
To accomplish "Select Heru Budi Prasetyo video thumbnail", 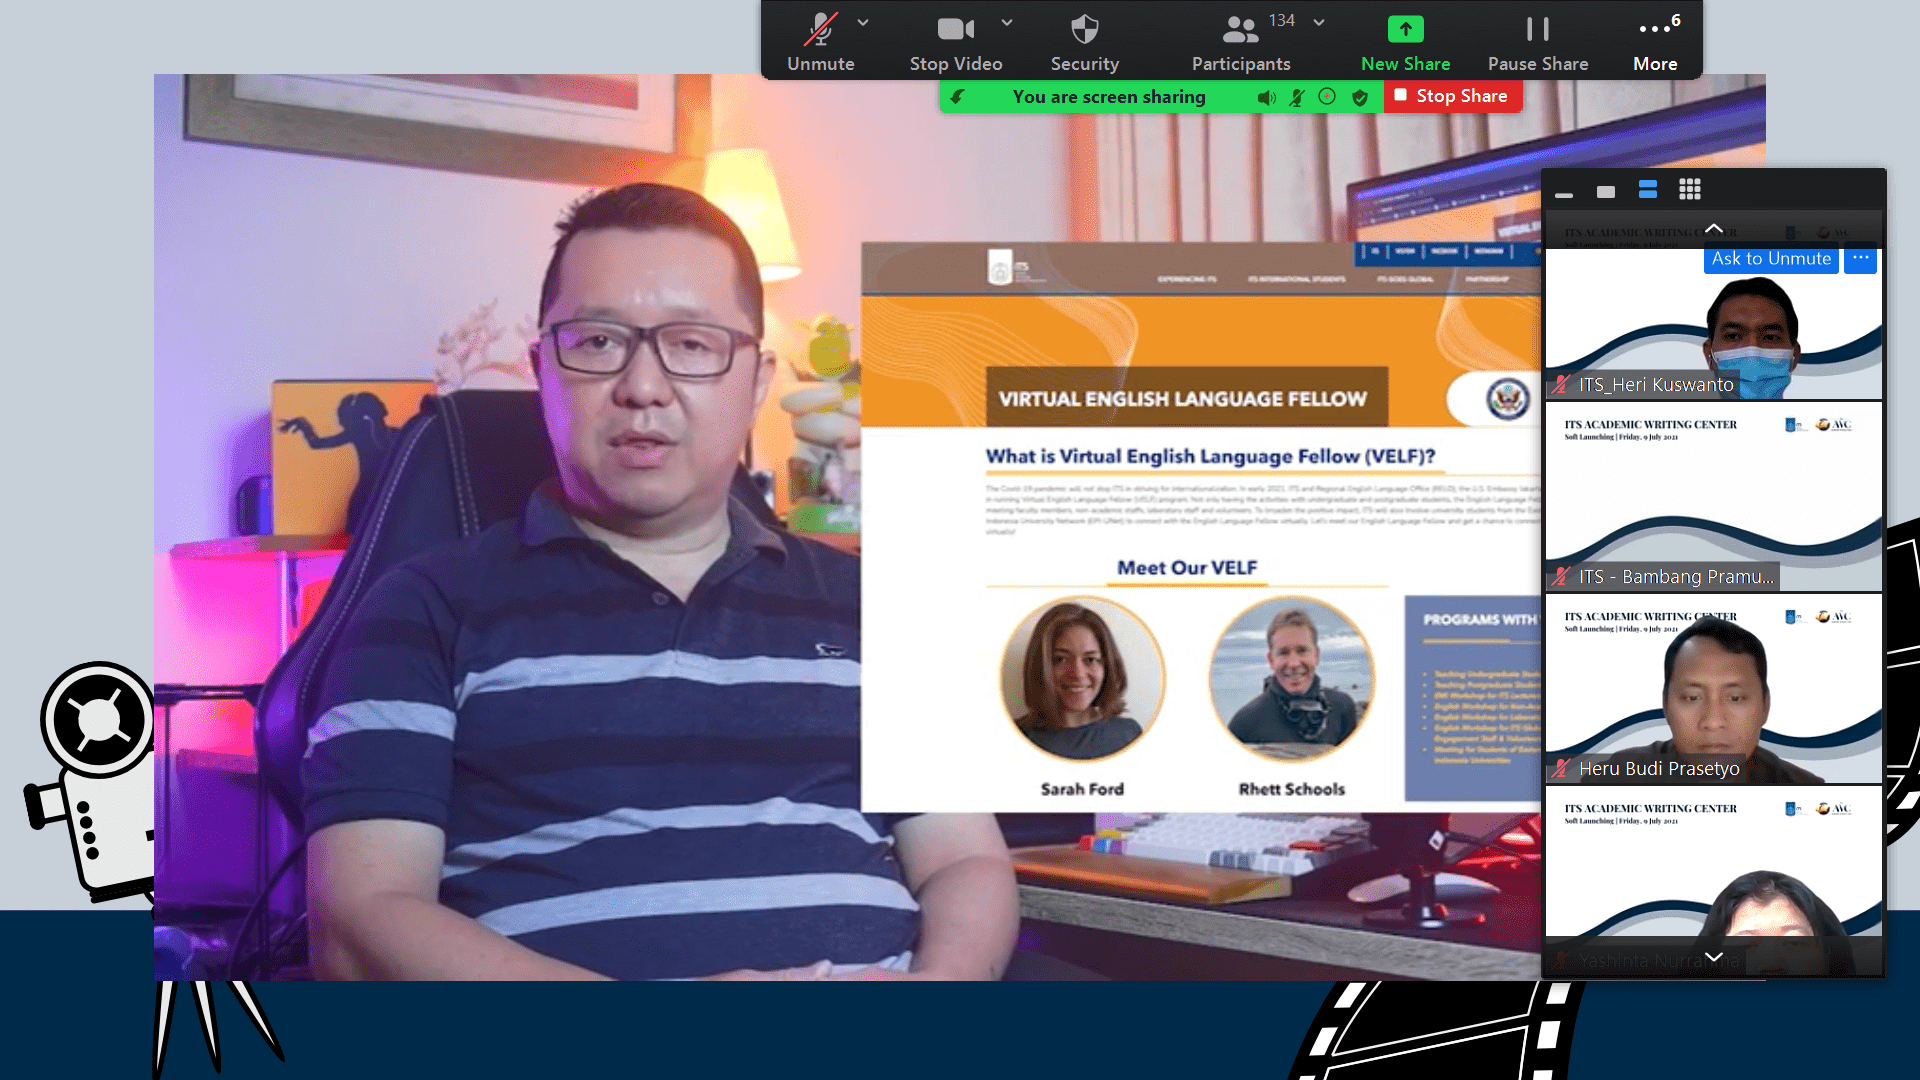I will [1713, 688].
